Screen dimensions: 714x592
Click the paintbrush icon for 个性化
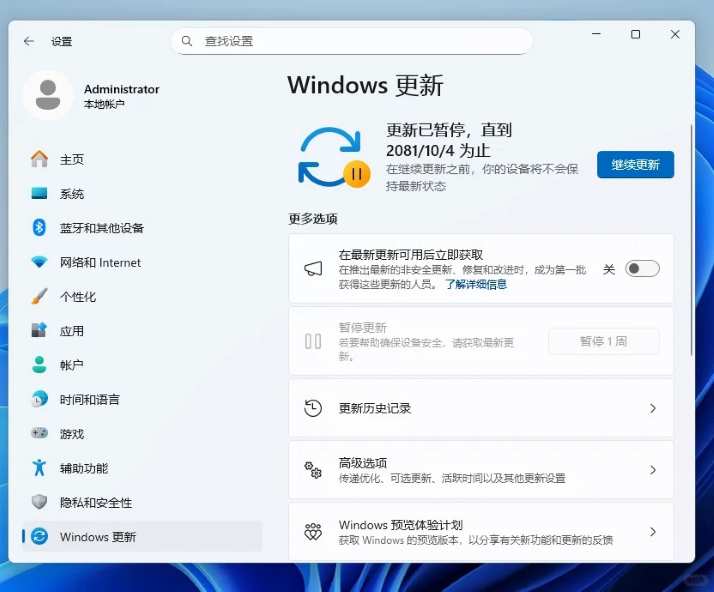click(39, 296)
